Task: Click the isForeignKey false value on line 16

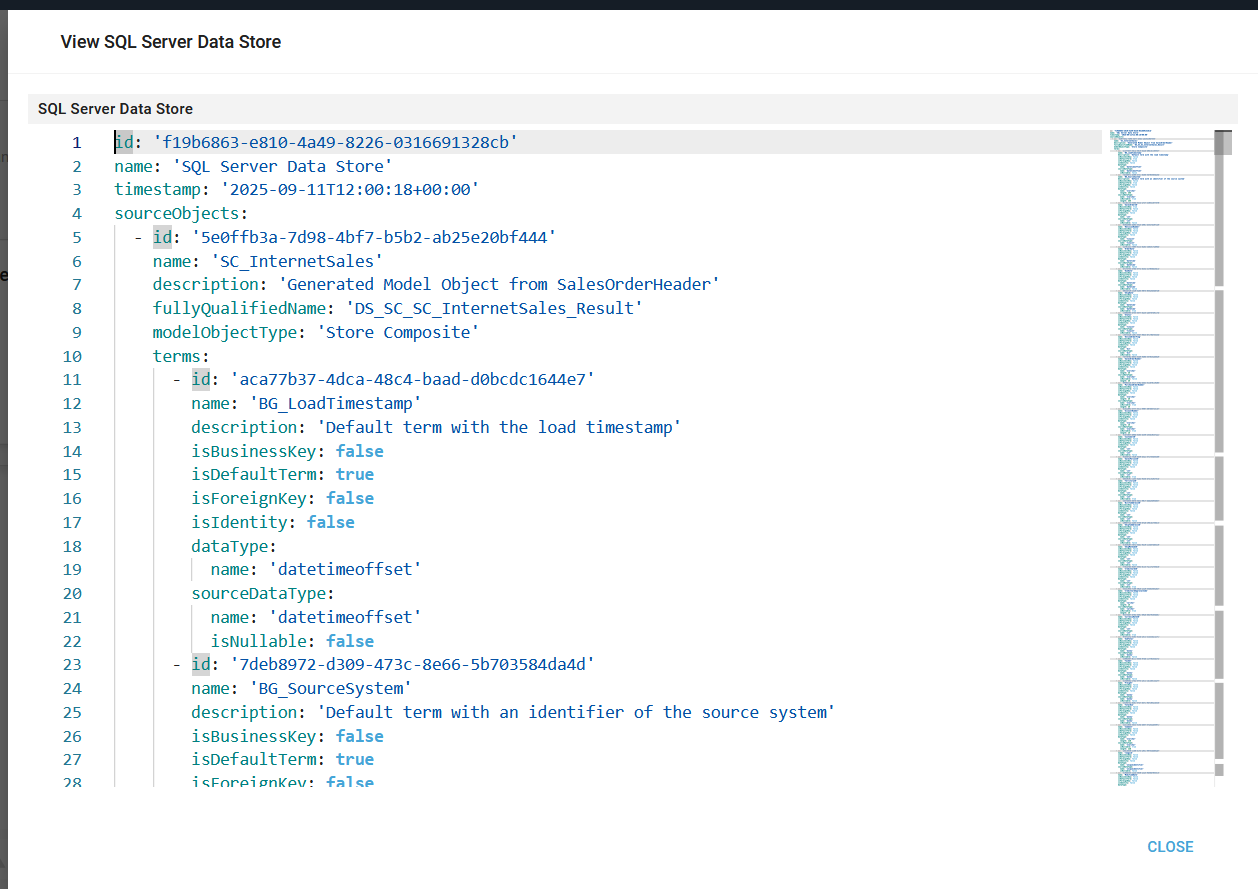Action: [x=350, y=498]
